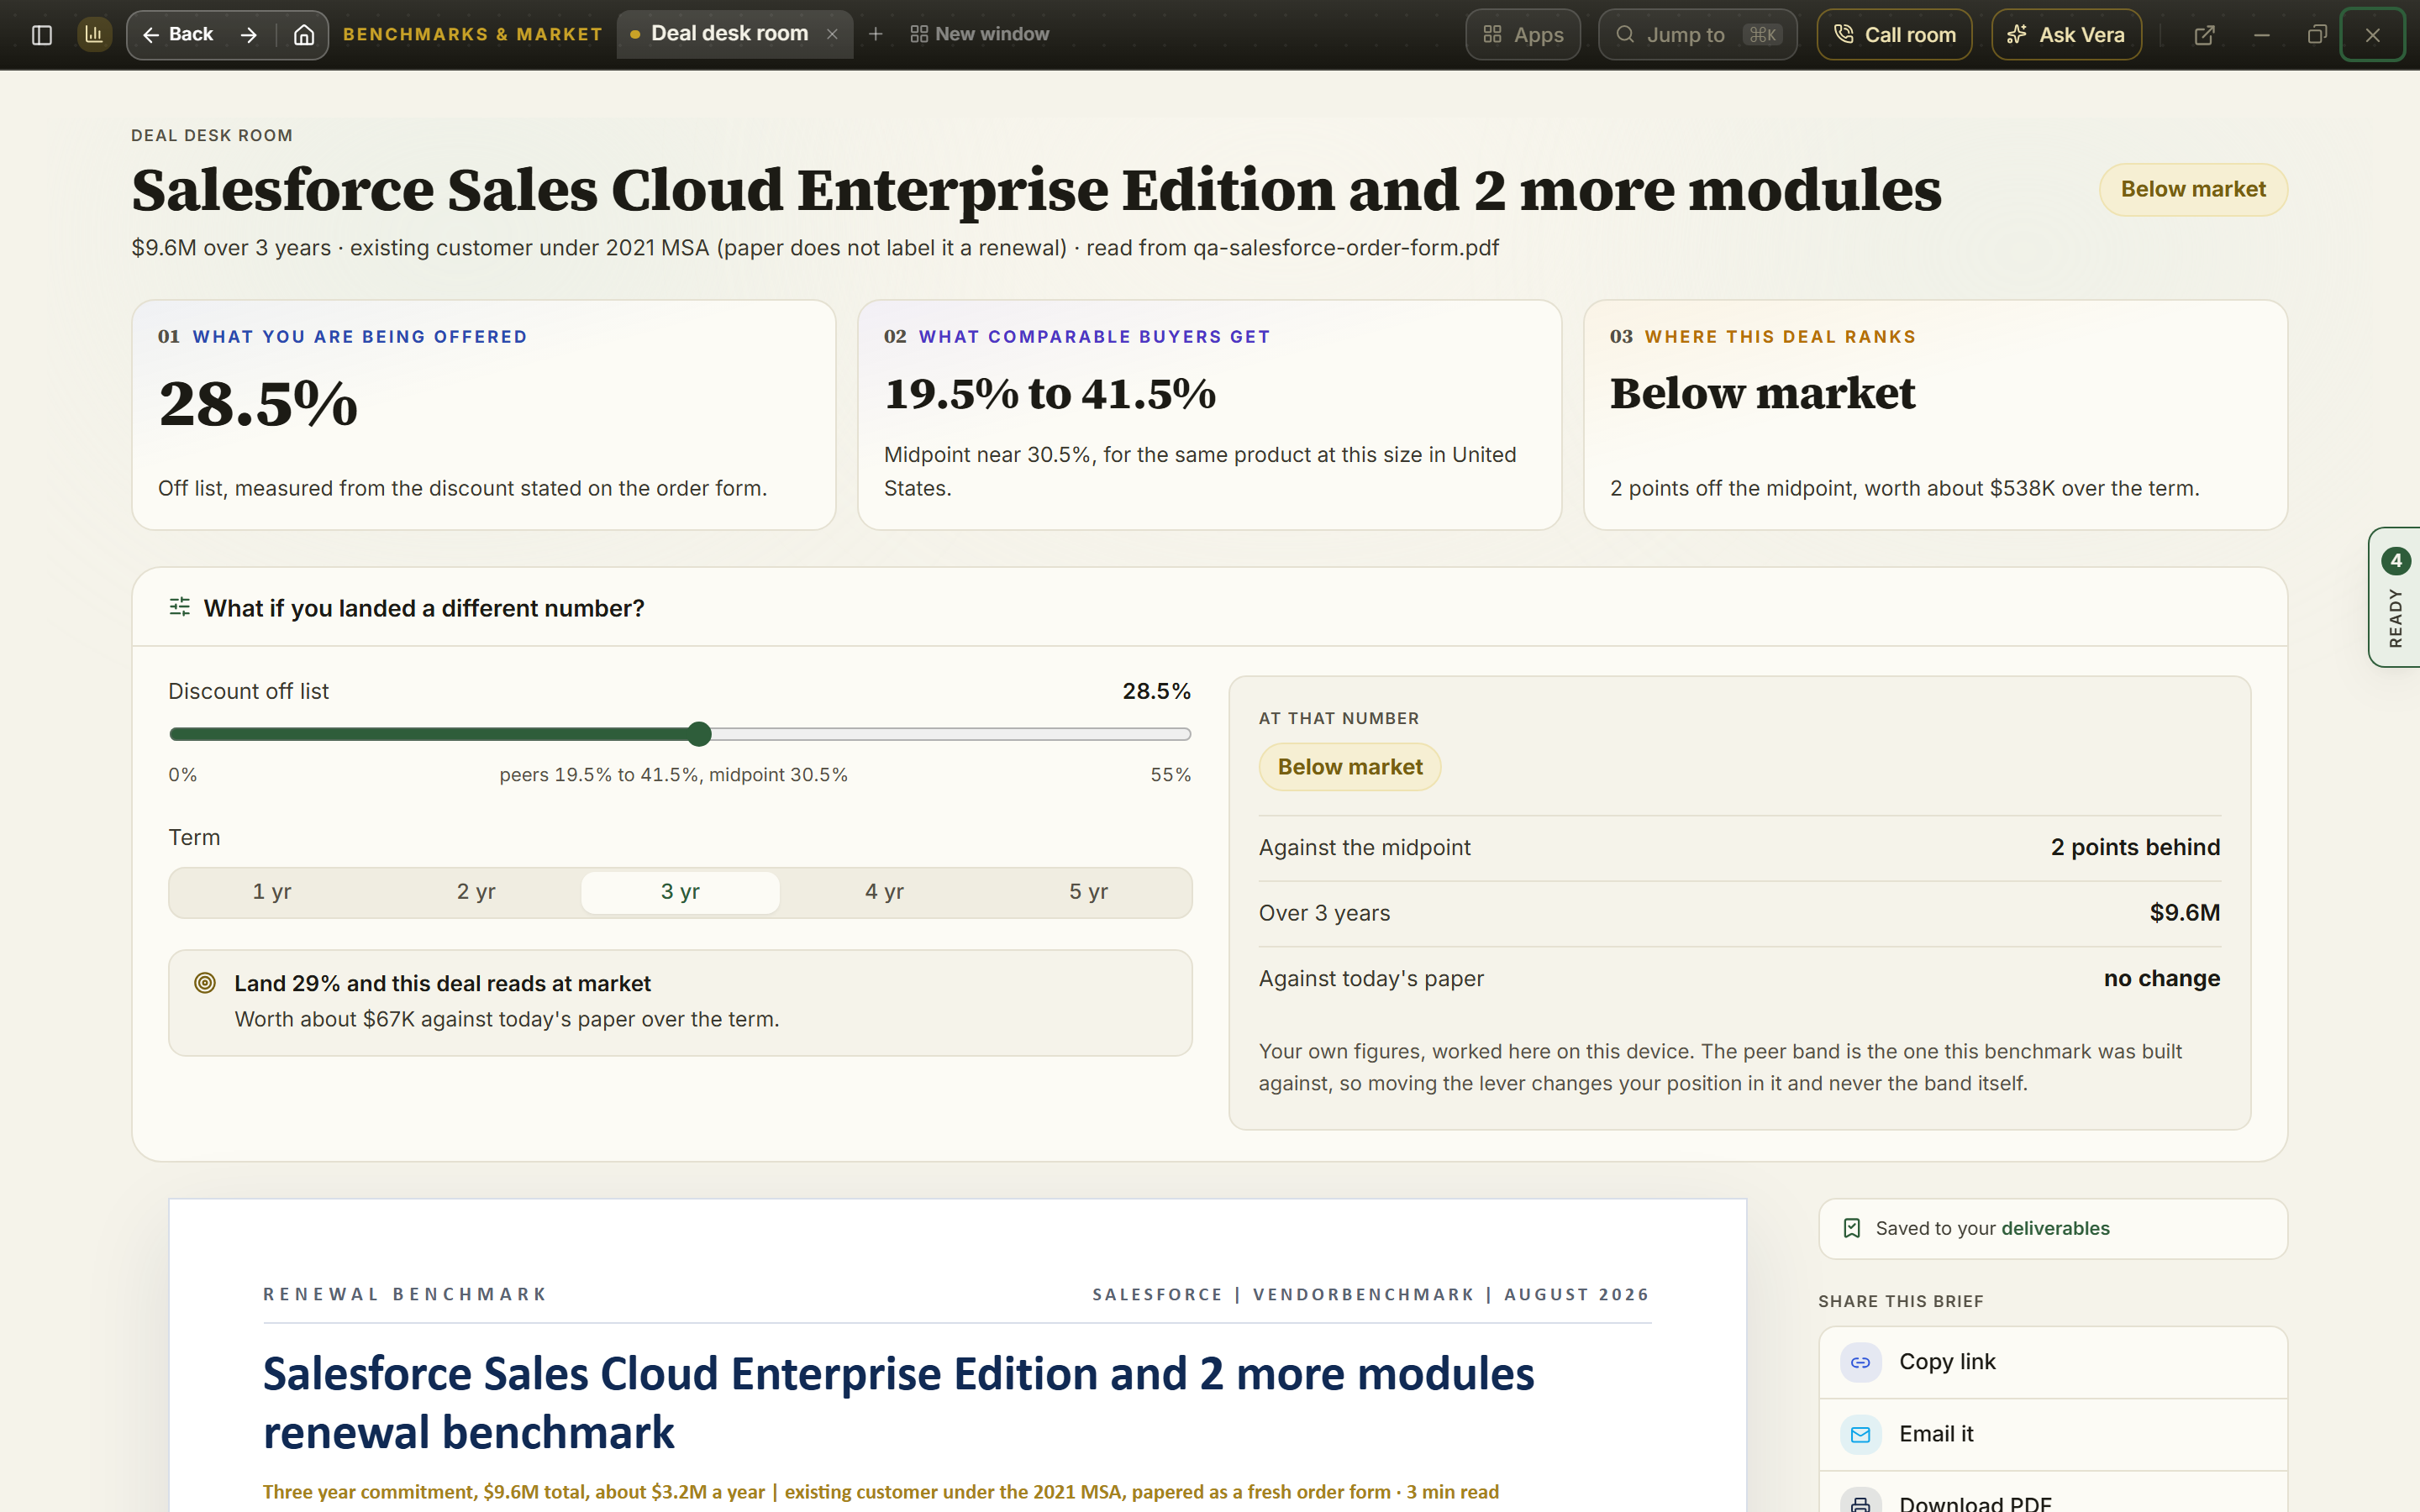This screenshot has width=2420, height=1512.
Task: Click the Against the midpoint label
Action: click(x=1364, y=848)
